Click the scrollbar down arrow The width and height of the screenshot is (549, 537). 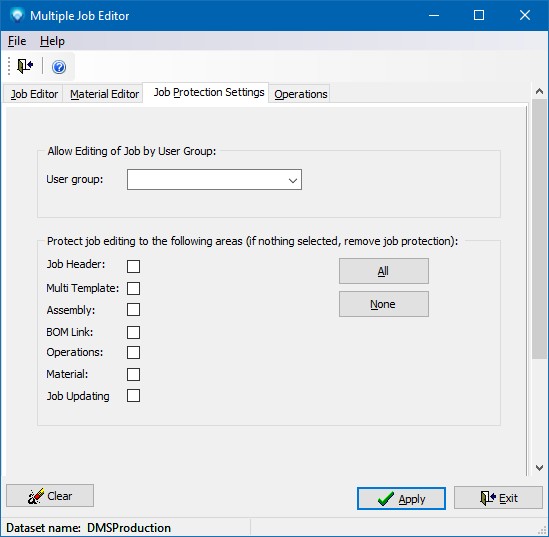pyautogui.click(x=540, y=467)
